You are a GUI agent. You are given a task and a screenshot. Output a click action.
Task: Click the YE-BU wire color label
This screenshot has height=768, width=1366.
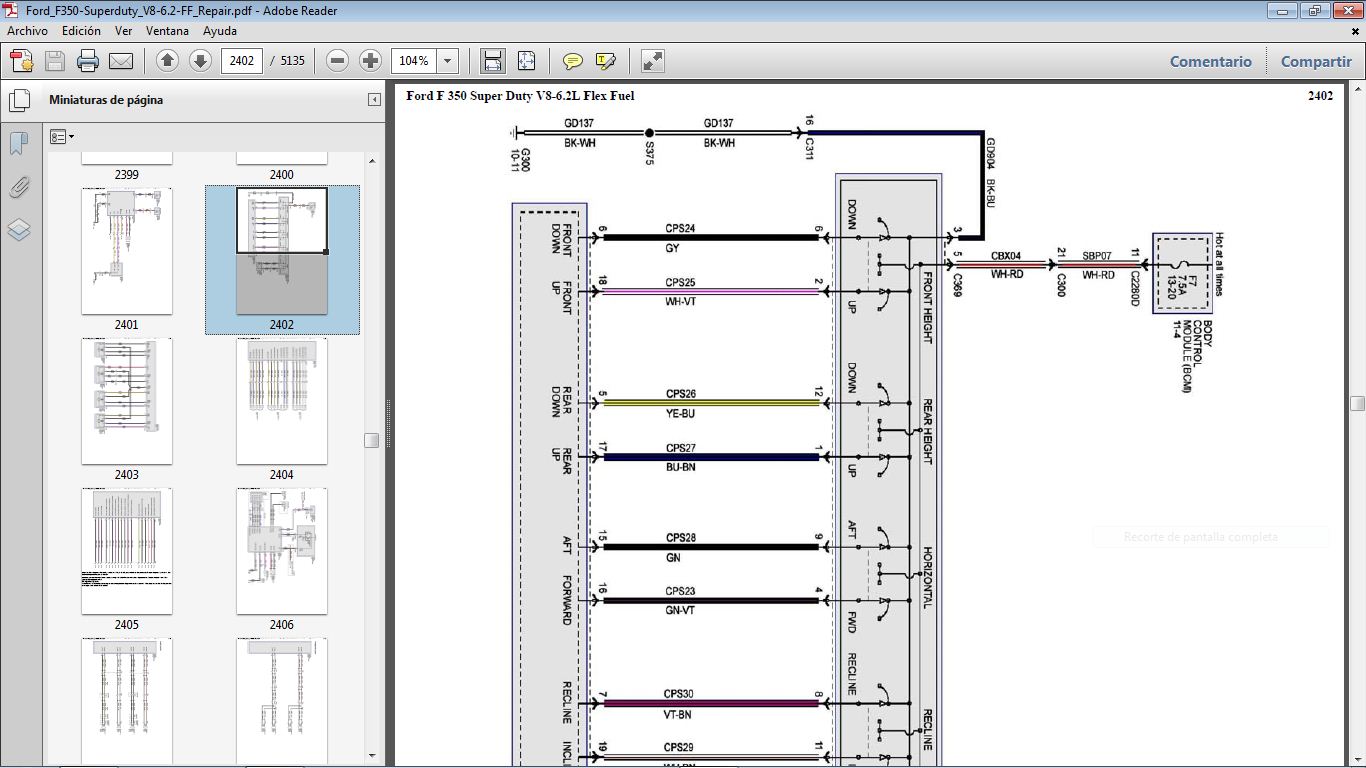(x=680, y=413)
